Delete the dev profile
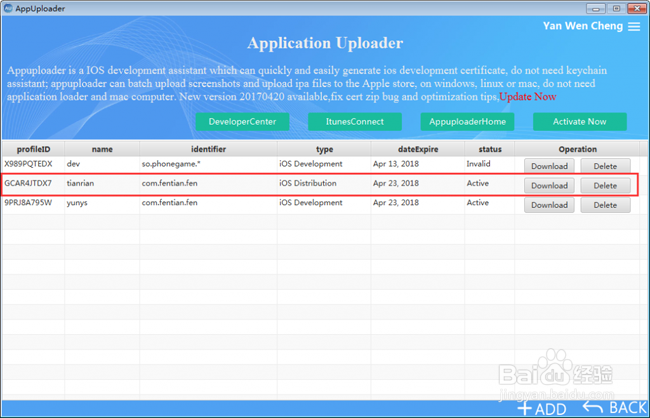This screenshot has height=418, width=650. [605, 166]
